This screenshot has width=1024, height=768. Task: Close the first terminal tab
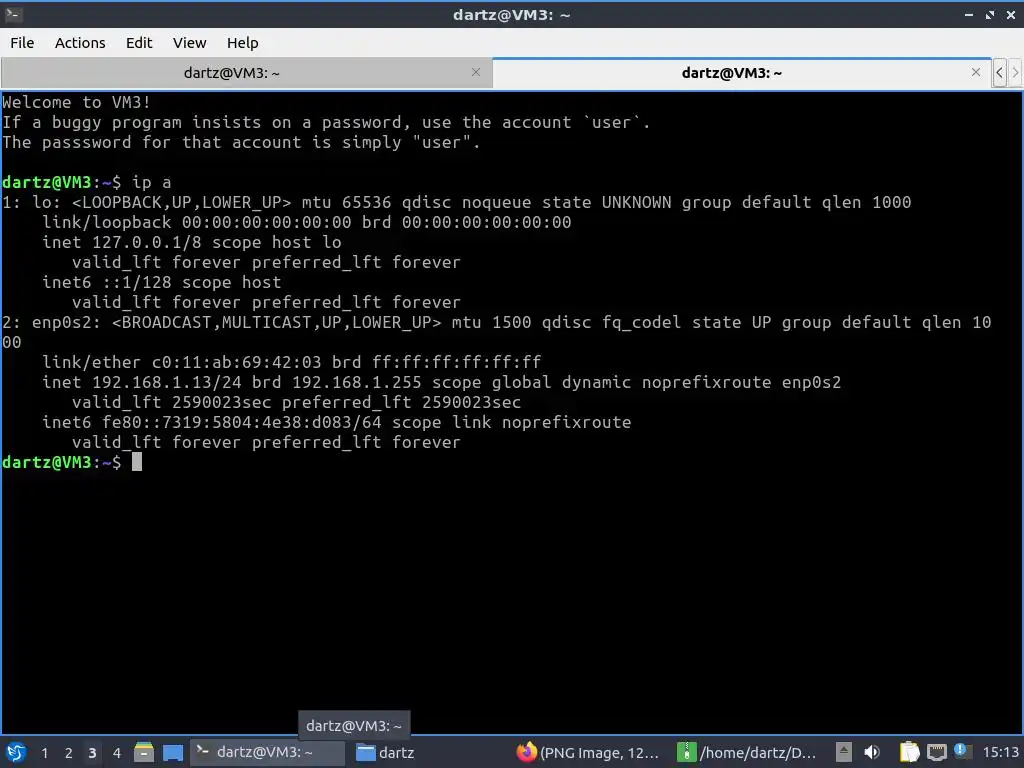point(476,72)
